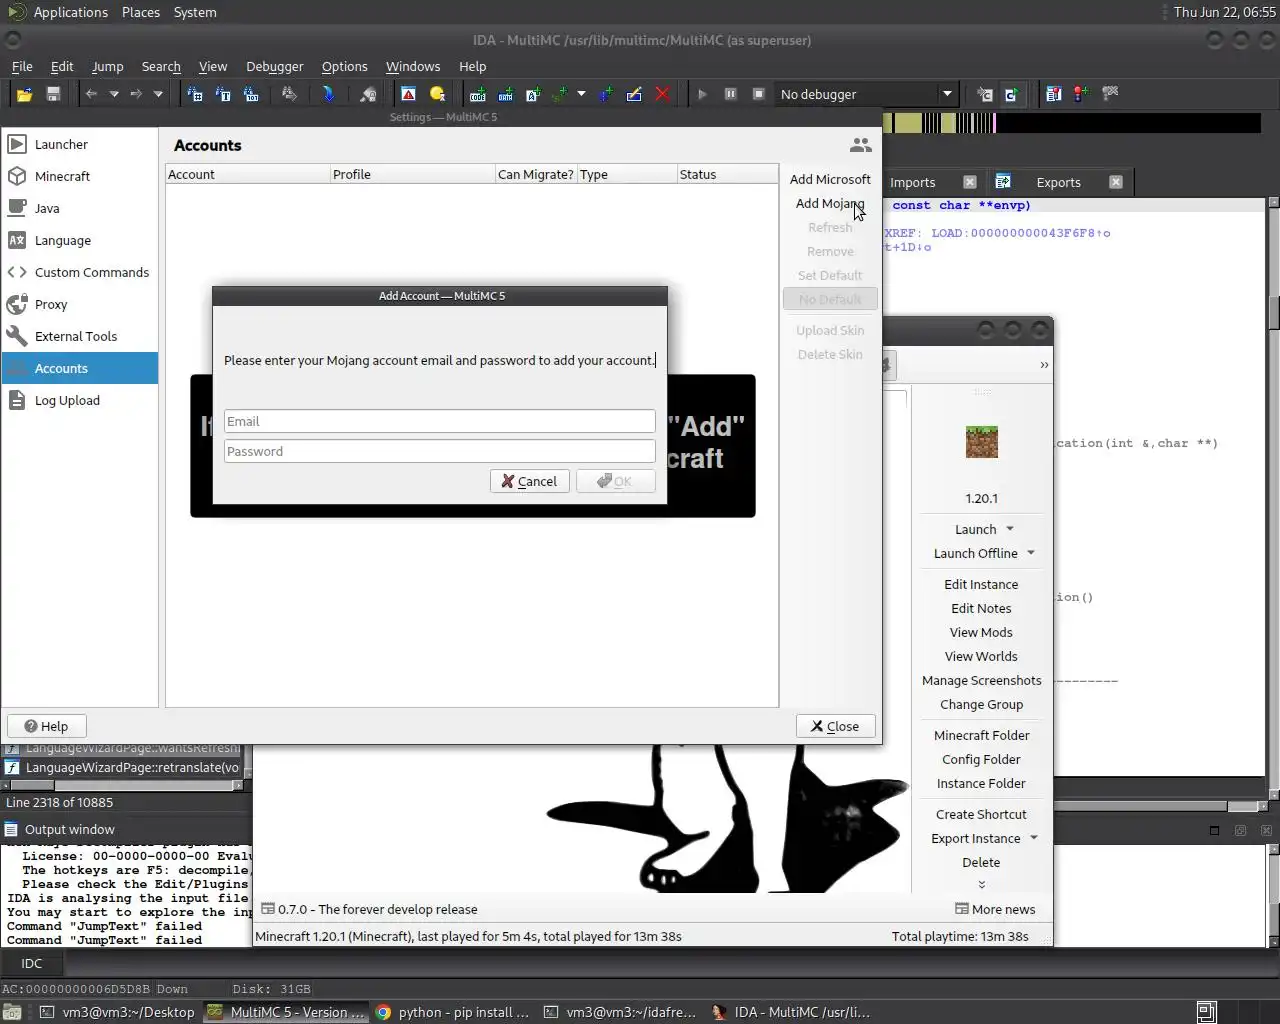The image size is (1280, 1024).
Task: Open the Proxy settings page
Action: coord(80,304)
